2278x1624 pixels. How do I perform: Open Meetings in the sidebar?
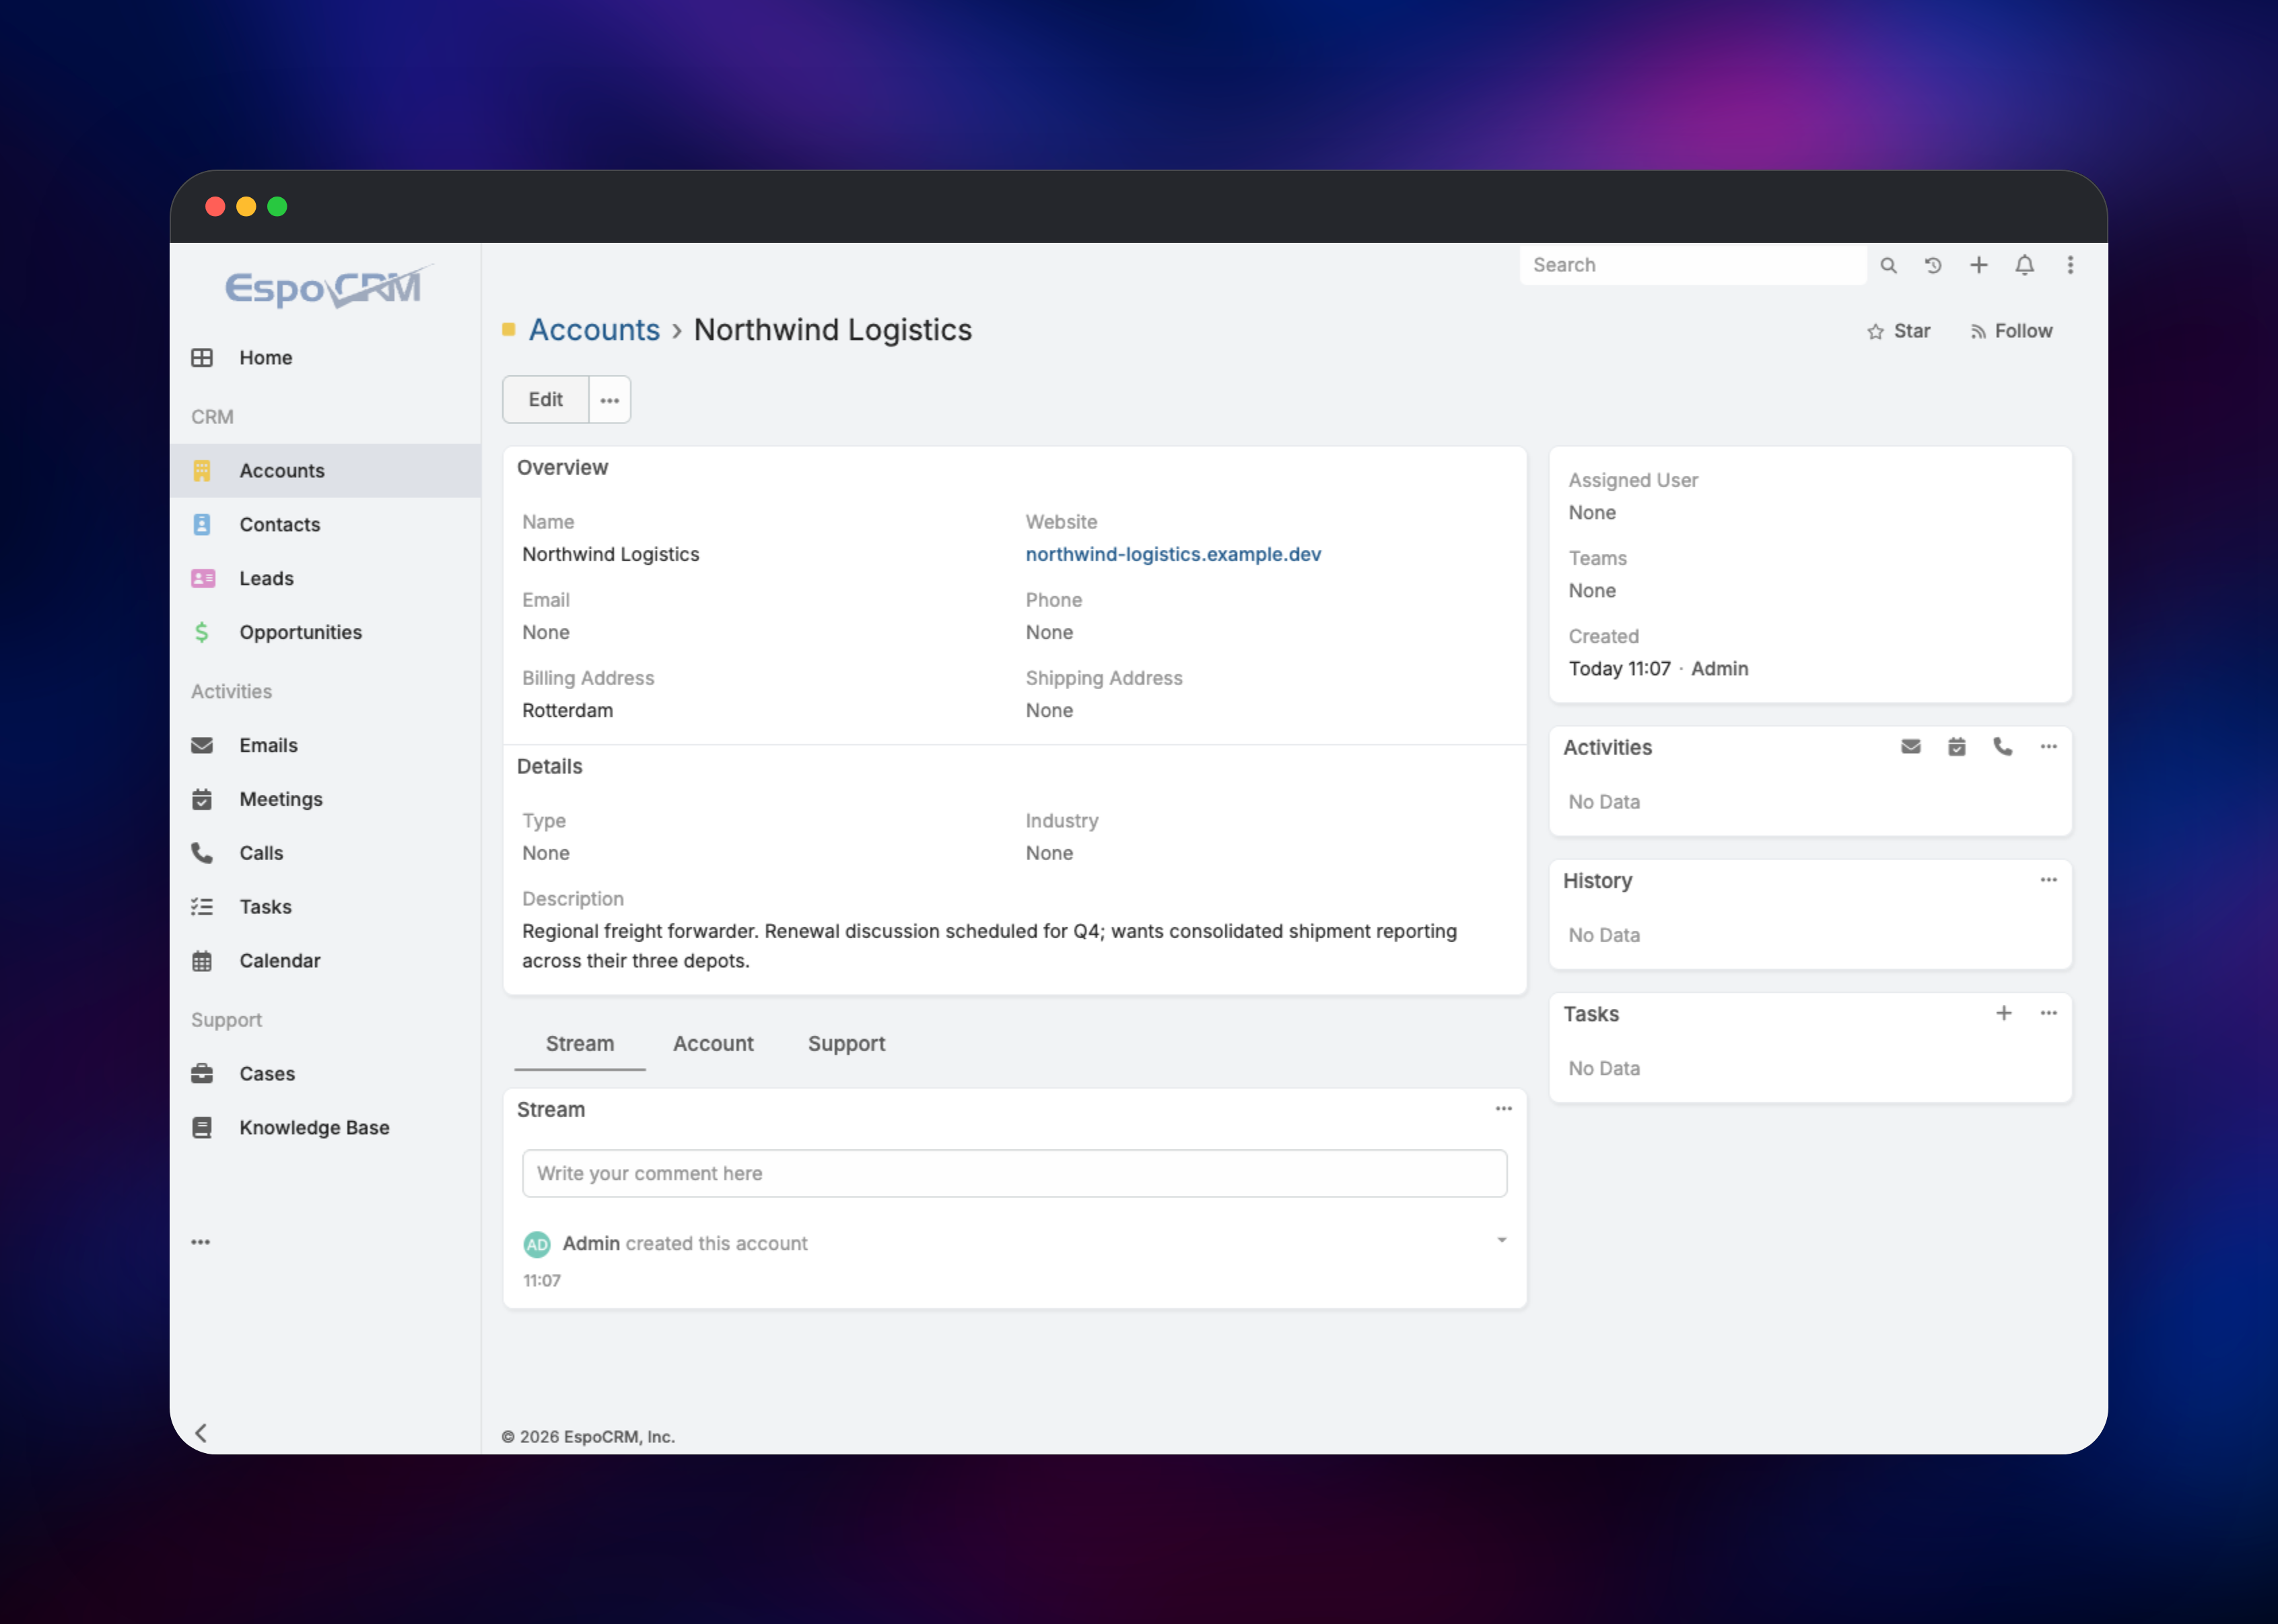tap(325, 800)
